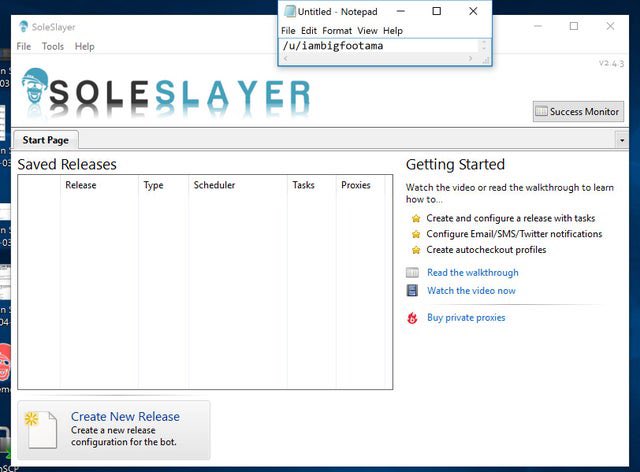The width and height of the screenshot is (640, 472).
Task: Click the star beside Configure Email/SMS/Twitter notifications
Action: click(416, 234)
